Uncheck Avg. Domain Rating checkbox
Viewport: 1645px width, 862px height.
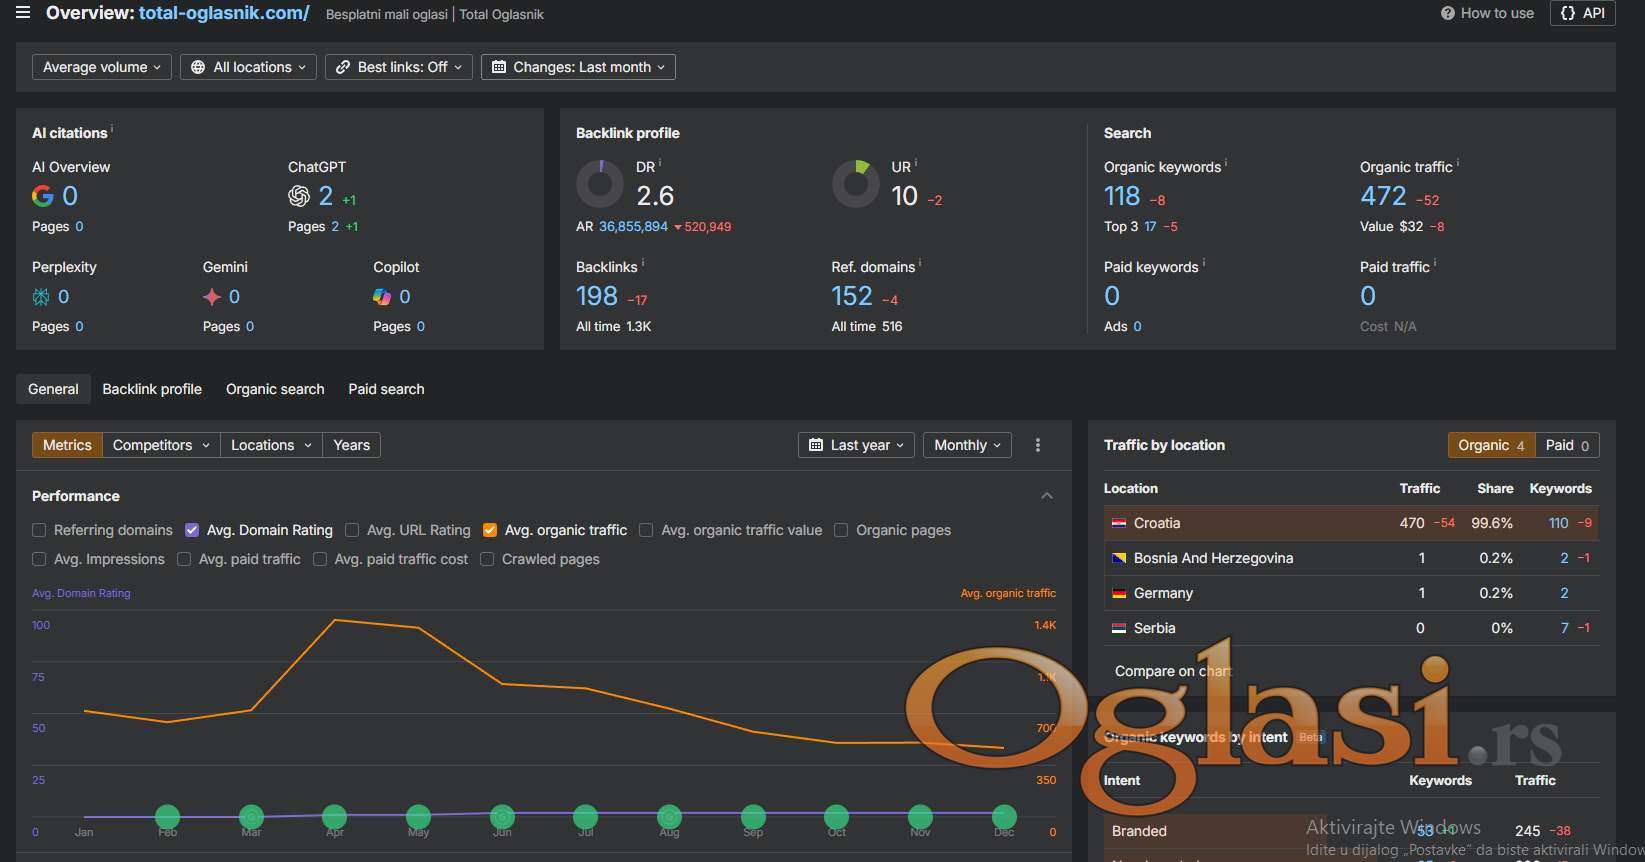[x=192, y=530]
